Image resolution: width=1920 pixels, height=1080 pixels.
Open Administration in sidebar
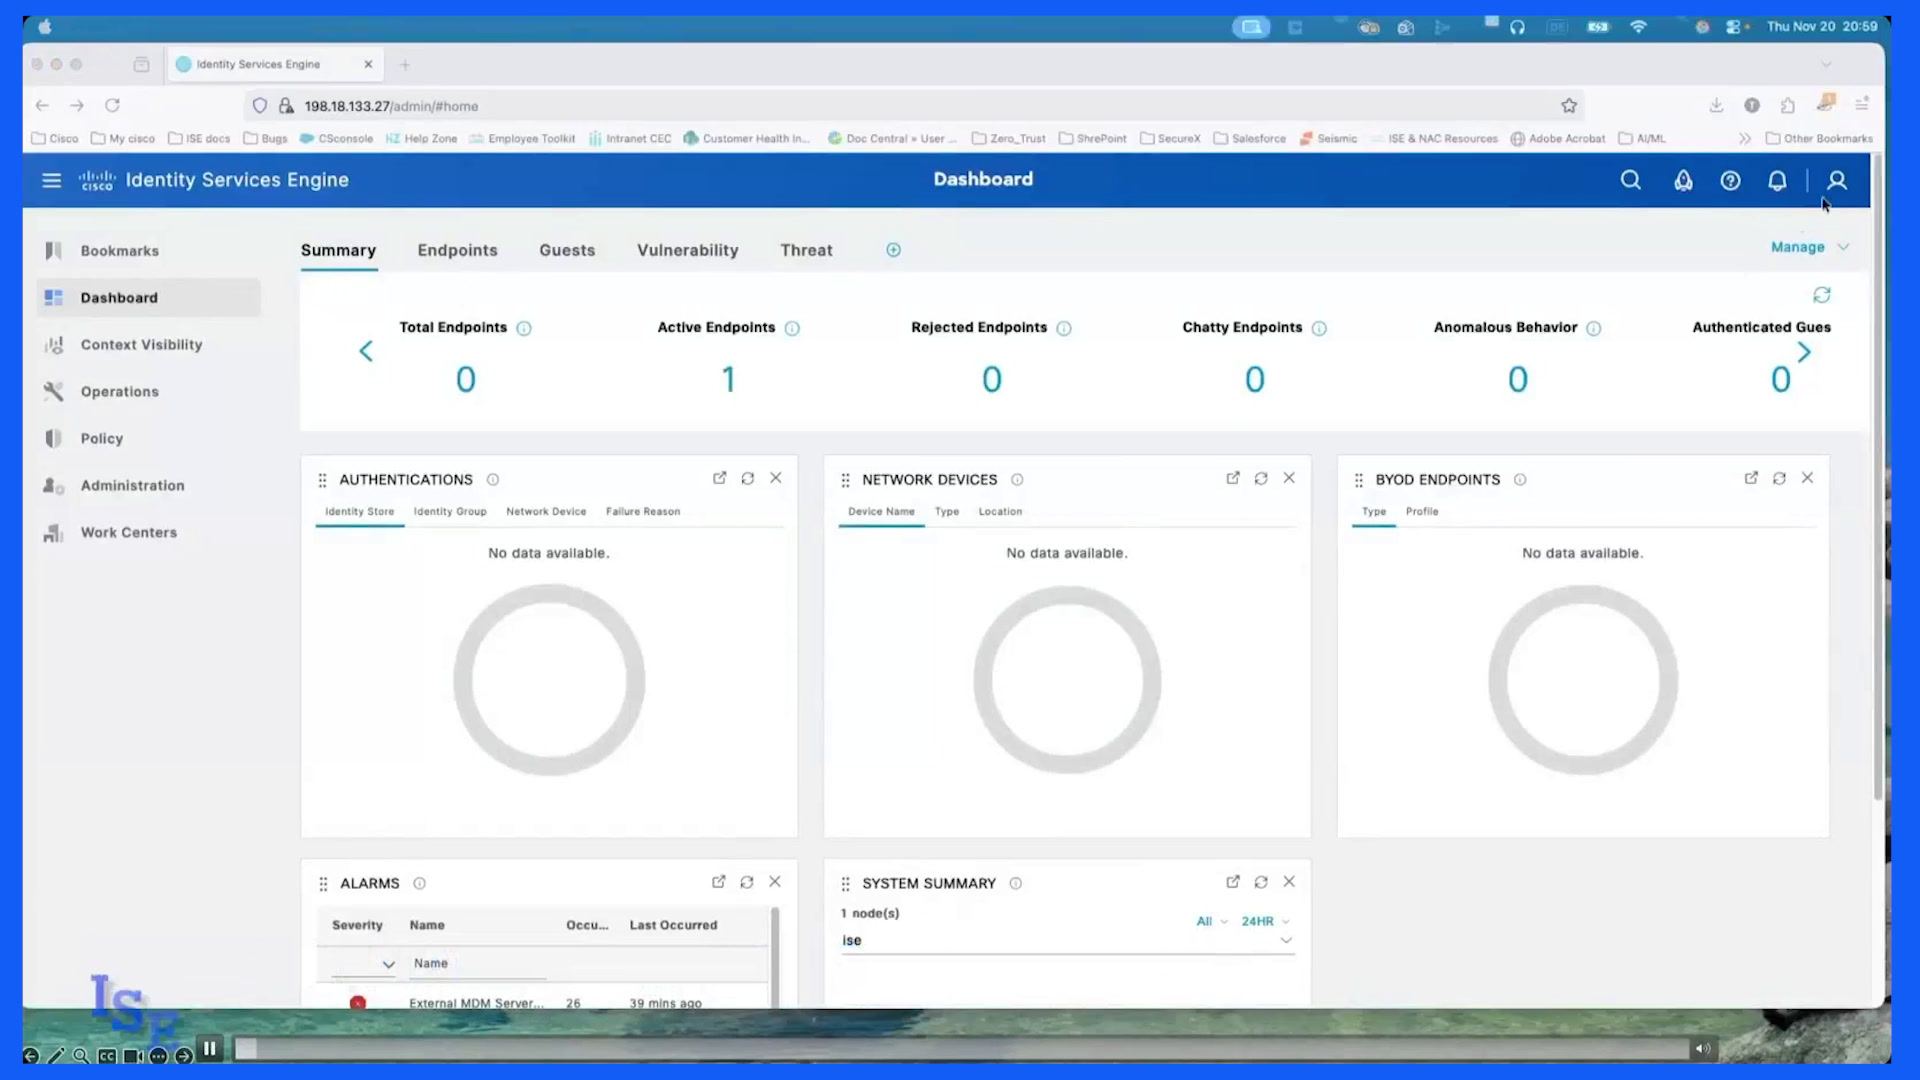(148, 486)
